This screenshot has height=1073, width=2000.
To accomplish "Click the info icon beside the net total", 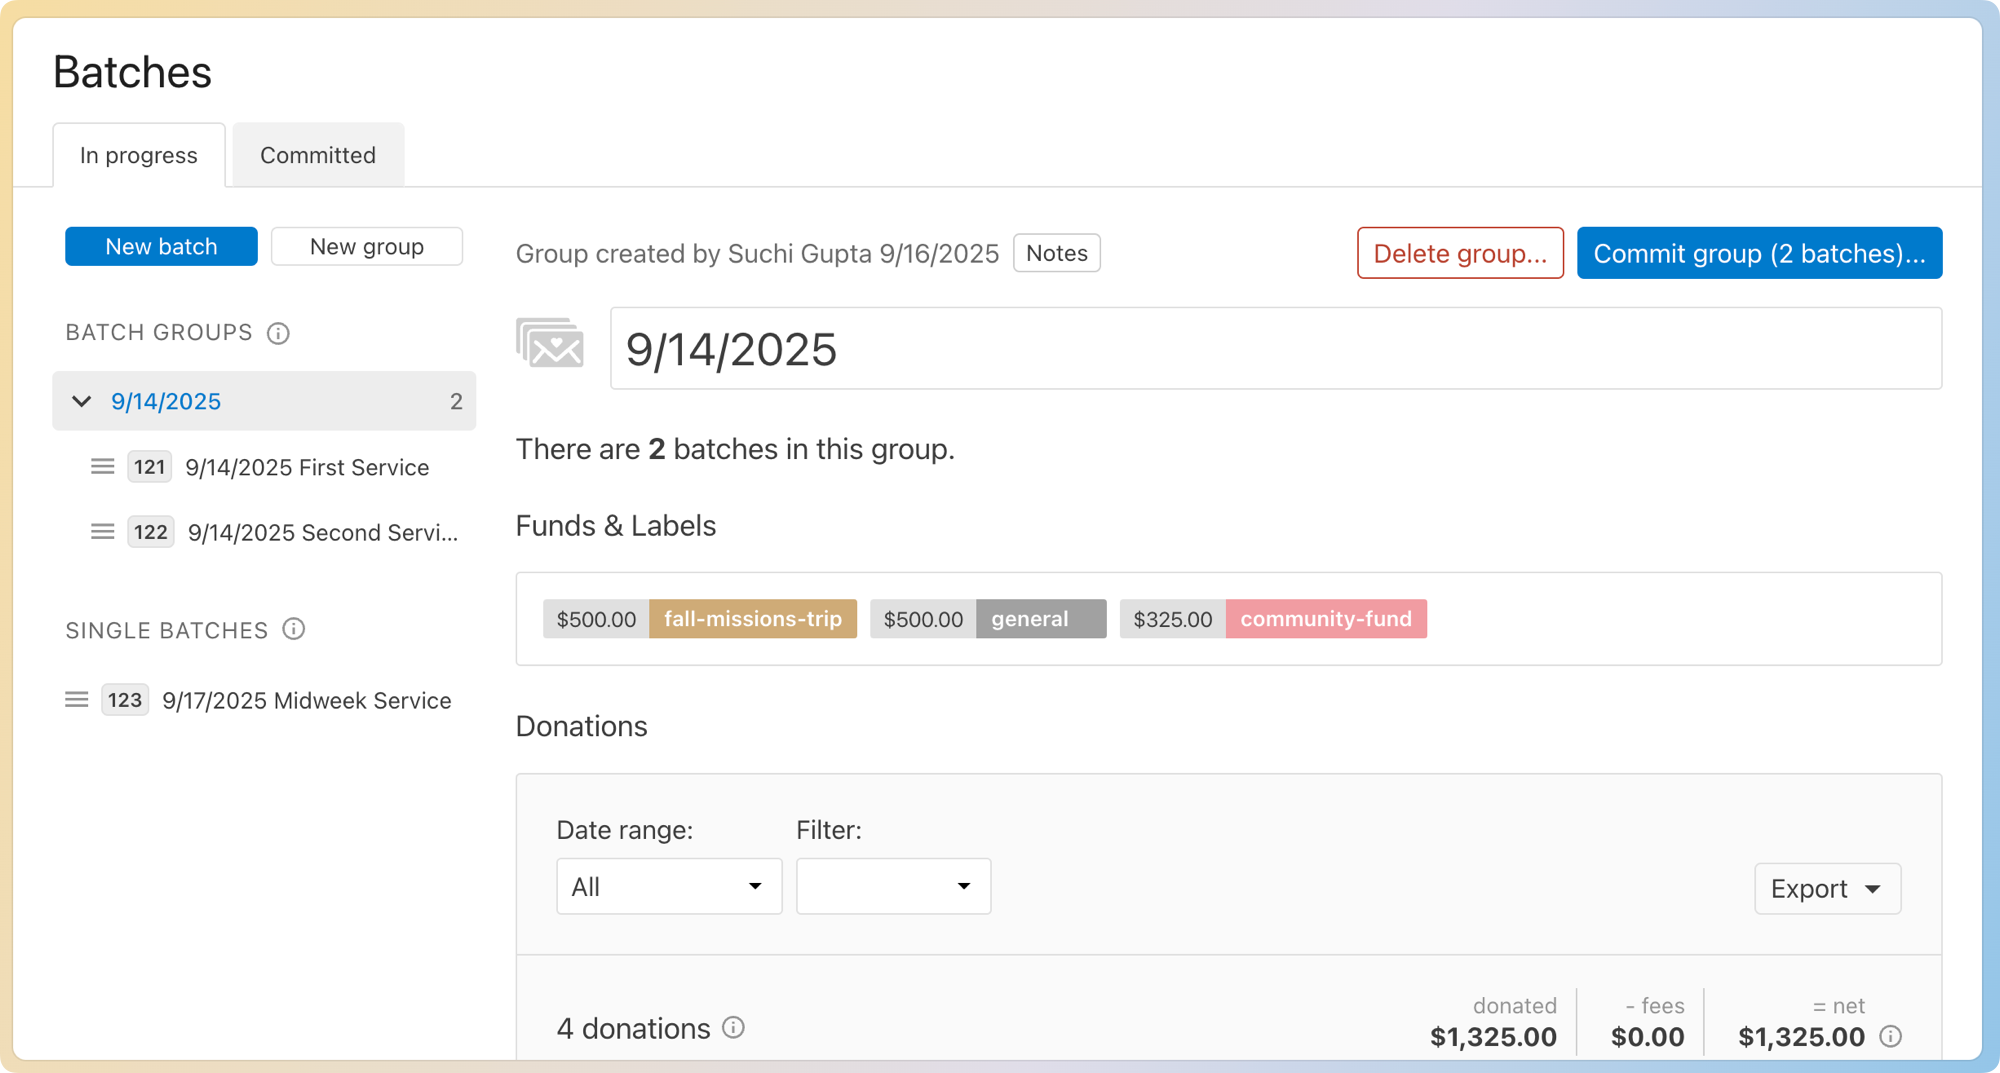I will tap(1890, 1037).
